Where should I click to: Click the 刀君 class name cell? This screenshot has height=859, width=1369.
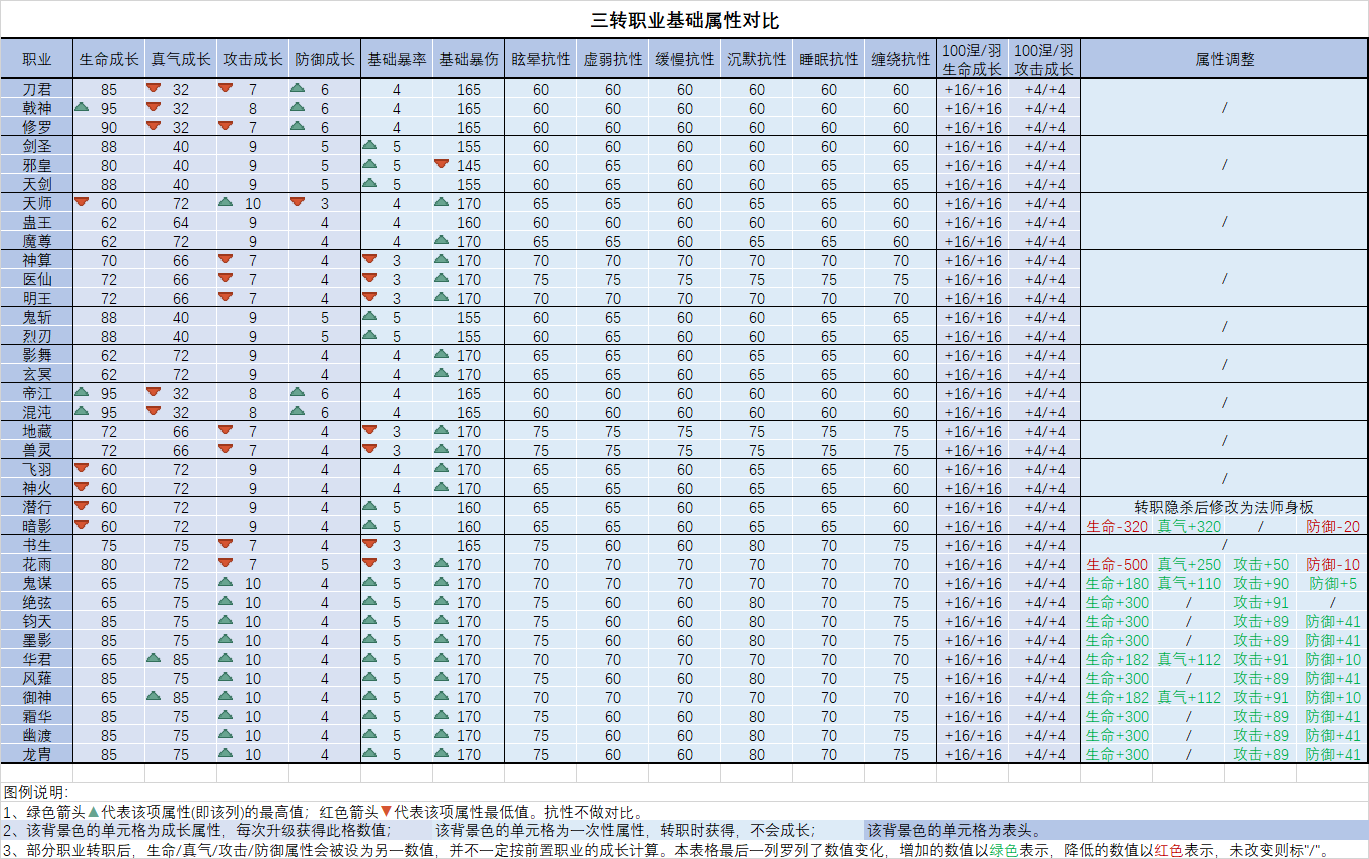click(37, 89)
